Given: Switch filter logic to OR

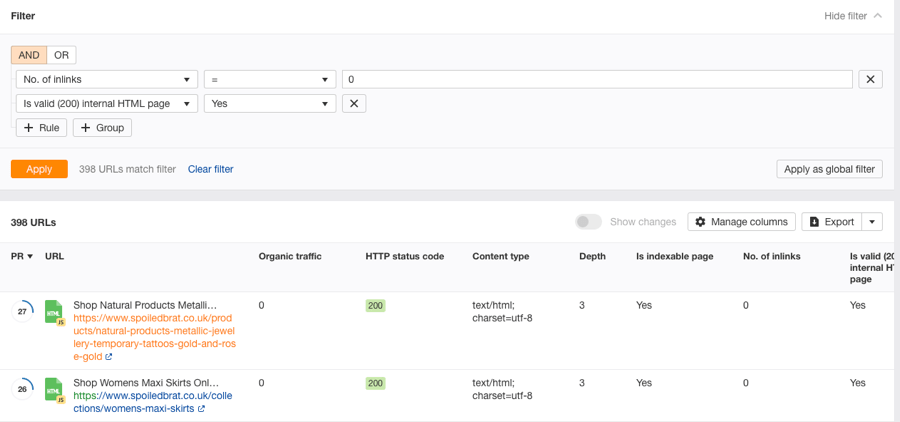Looking at the screenshot, I should (x=61, y=55).
